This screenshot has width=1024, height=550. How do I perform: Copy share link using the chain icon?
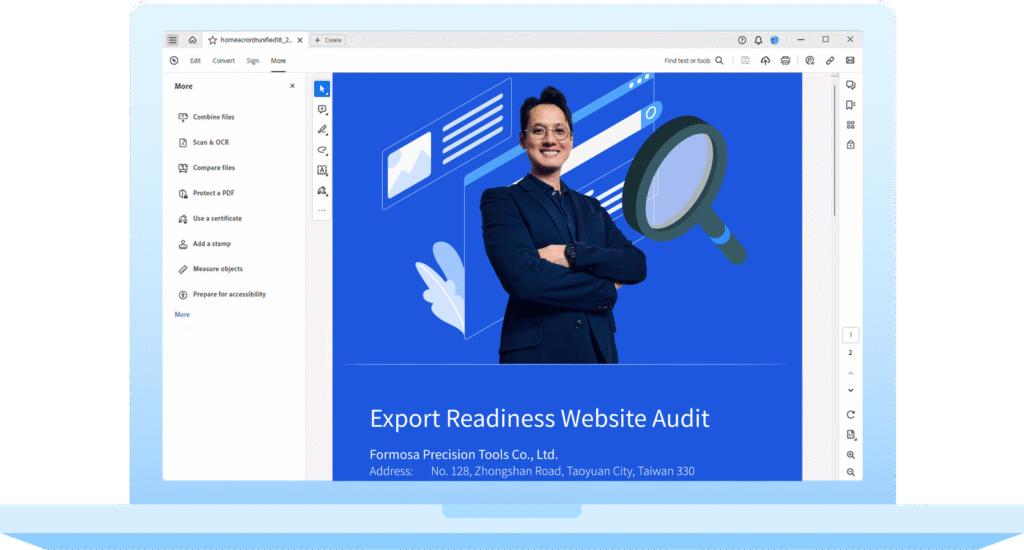tap(830, 61)
